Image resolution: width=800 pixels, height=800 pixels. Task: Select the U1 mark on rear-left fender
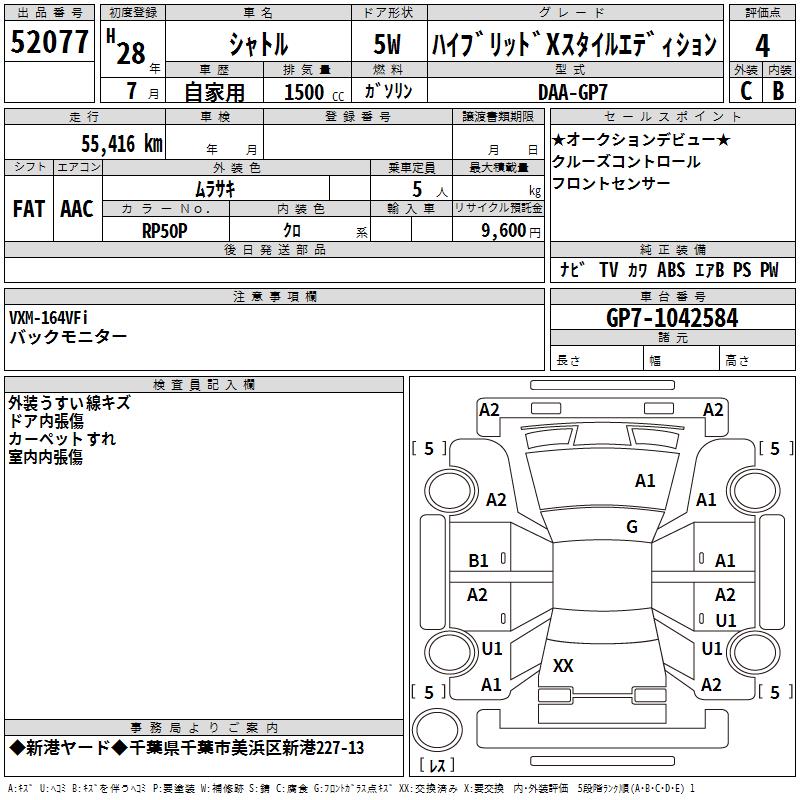492,648
